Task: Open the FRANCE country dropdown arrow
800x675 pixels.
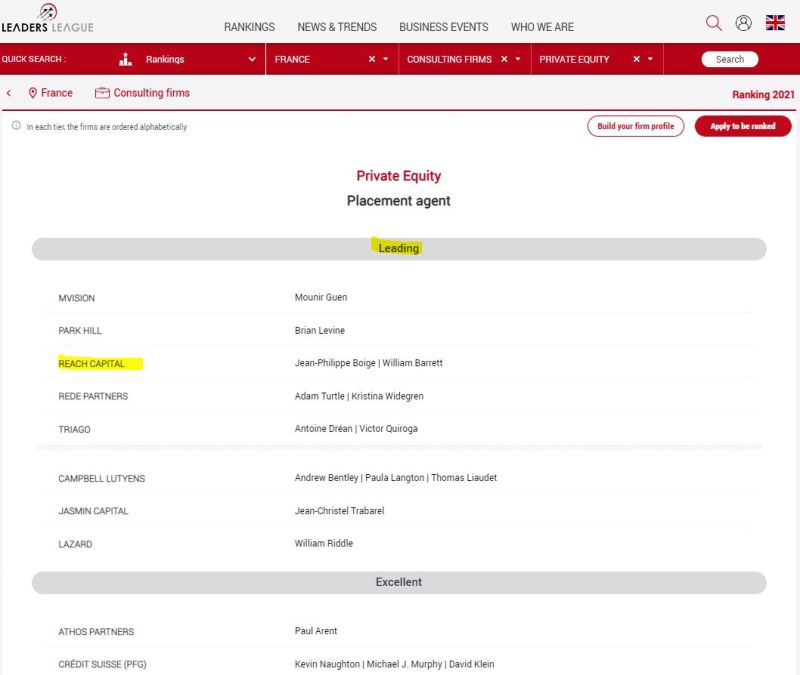Action: tap(386, 60)
